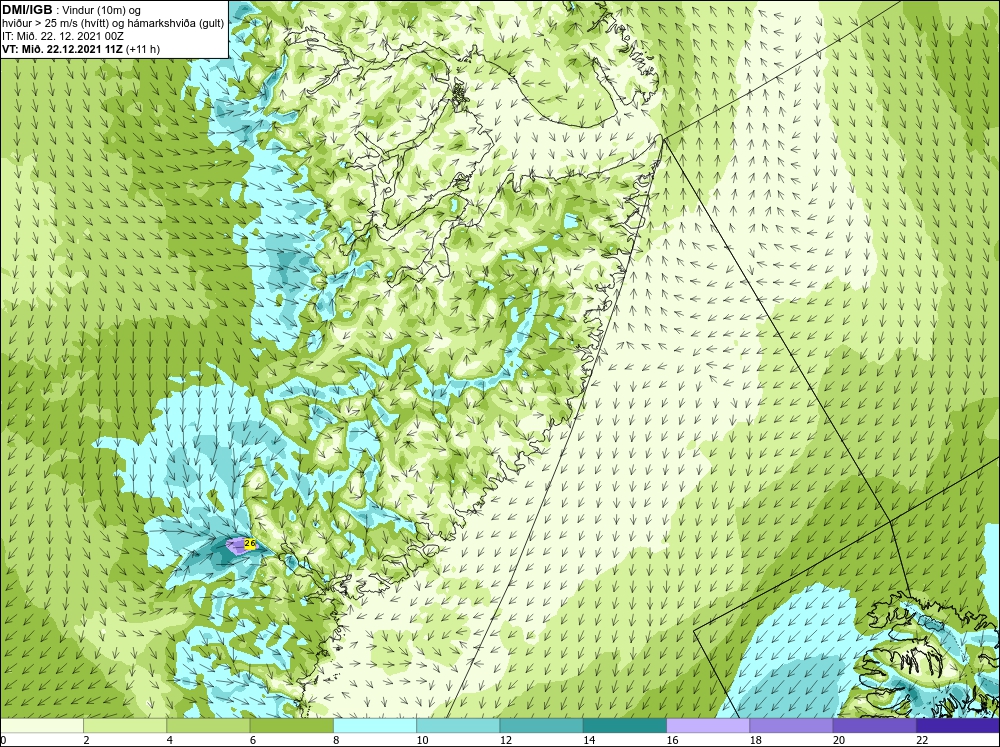
Task: Click the legend scale number 22
Action: click(922, 740)
